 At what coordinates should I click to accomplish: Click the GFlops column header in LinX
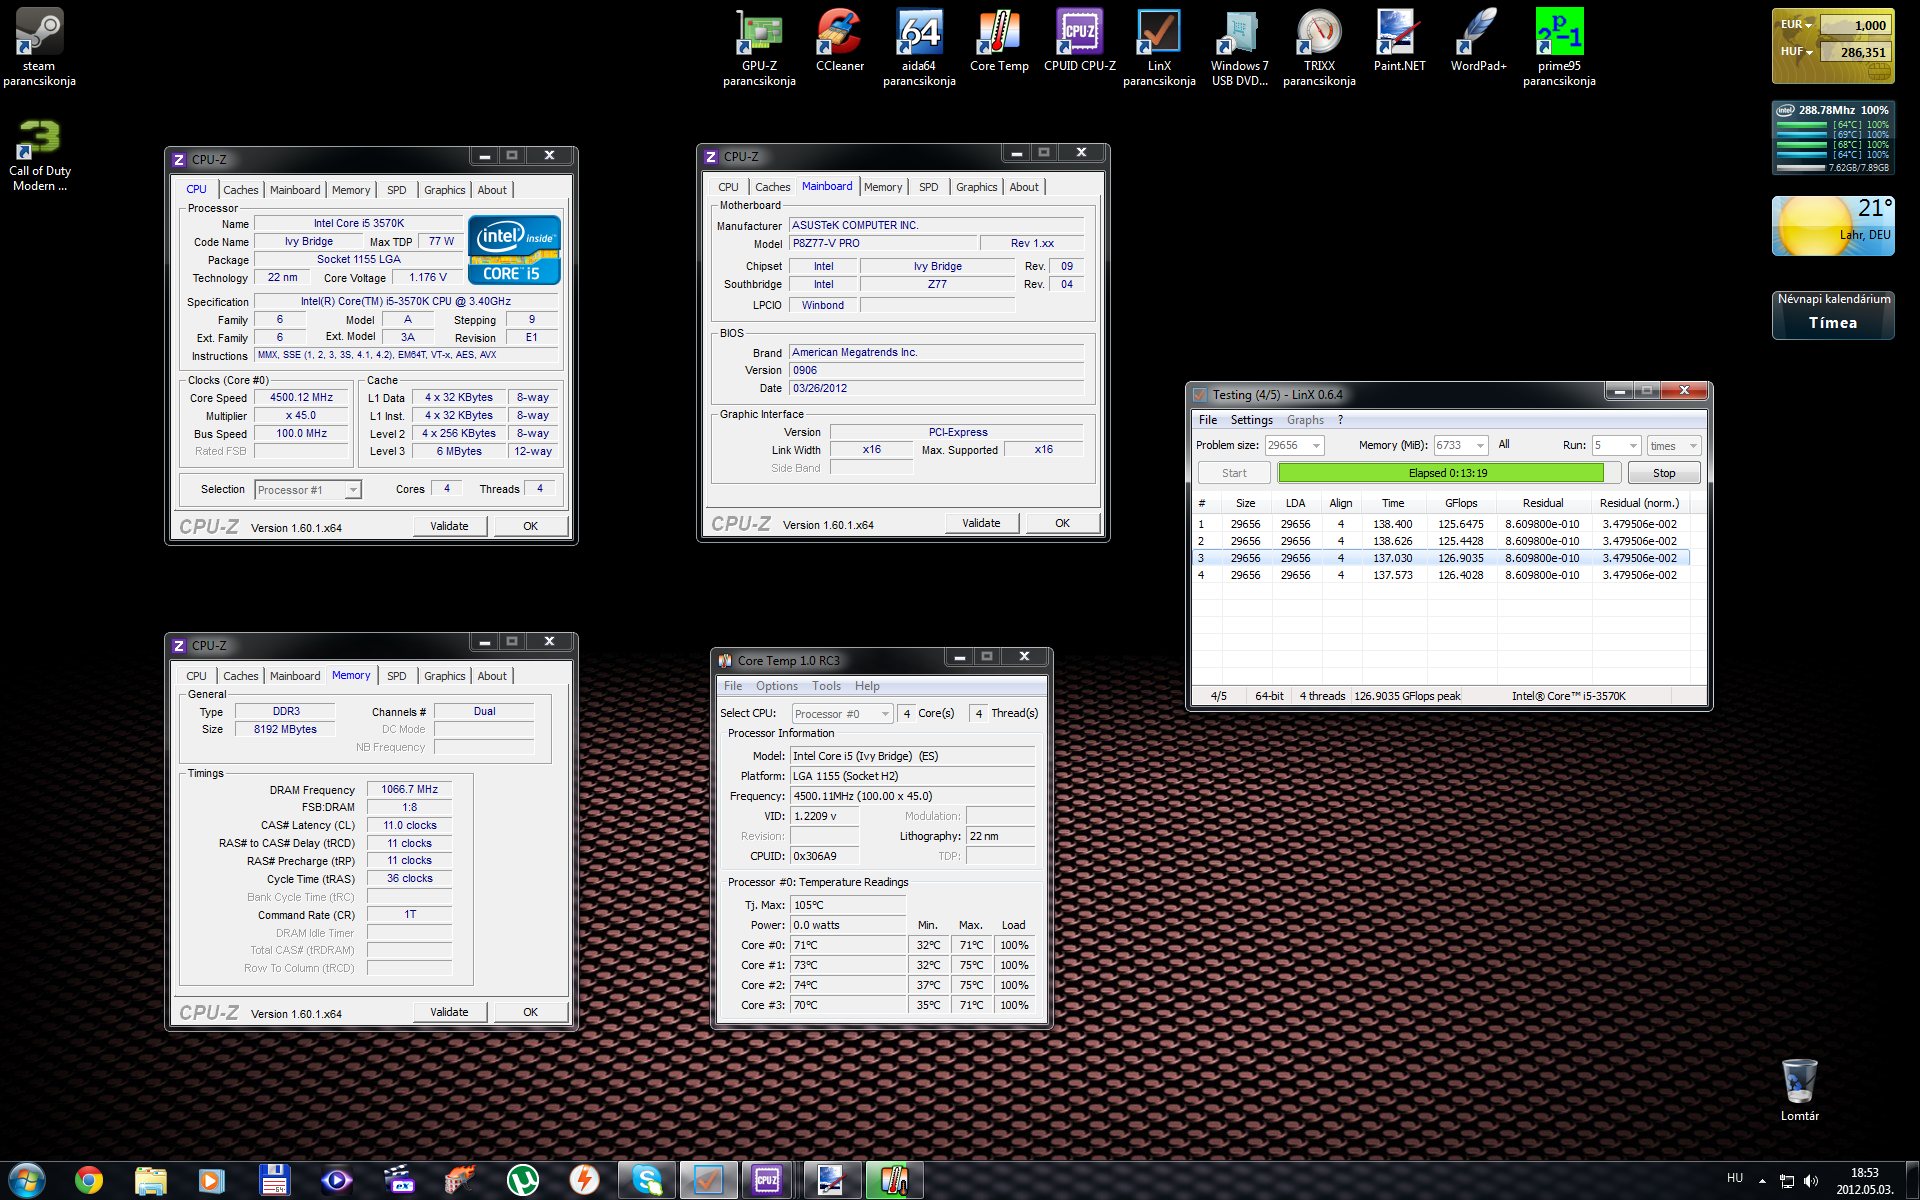pos(1460,503)
